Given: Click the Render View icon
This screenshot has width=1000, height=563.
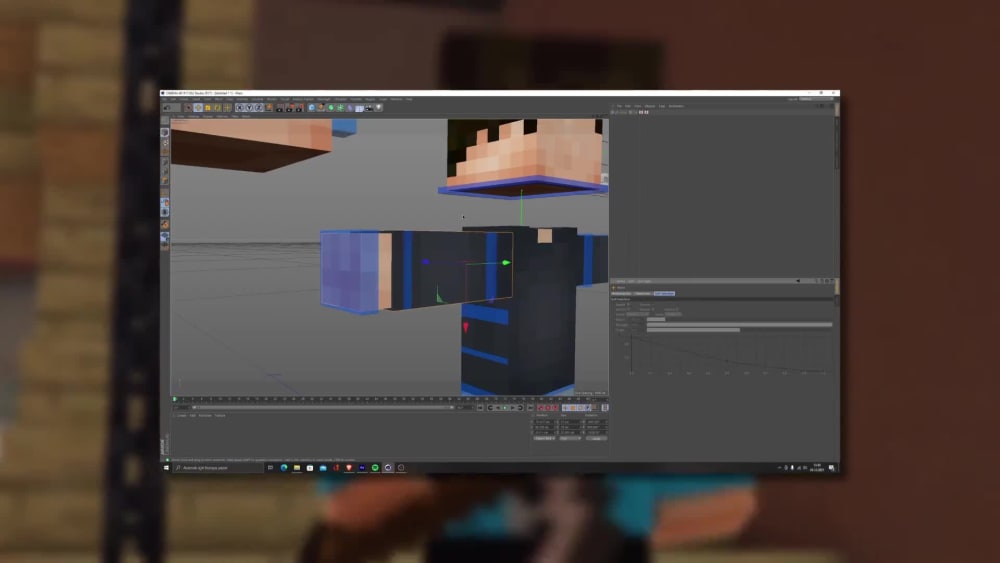Looking at the screenshot, I should [279, 108].
